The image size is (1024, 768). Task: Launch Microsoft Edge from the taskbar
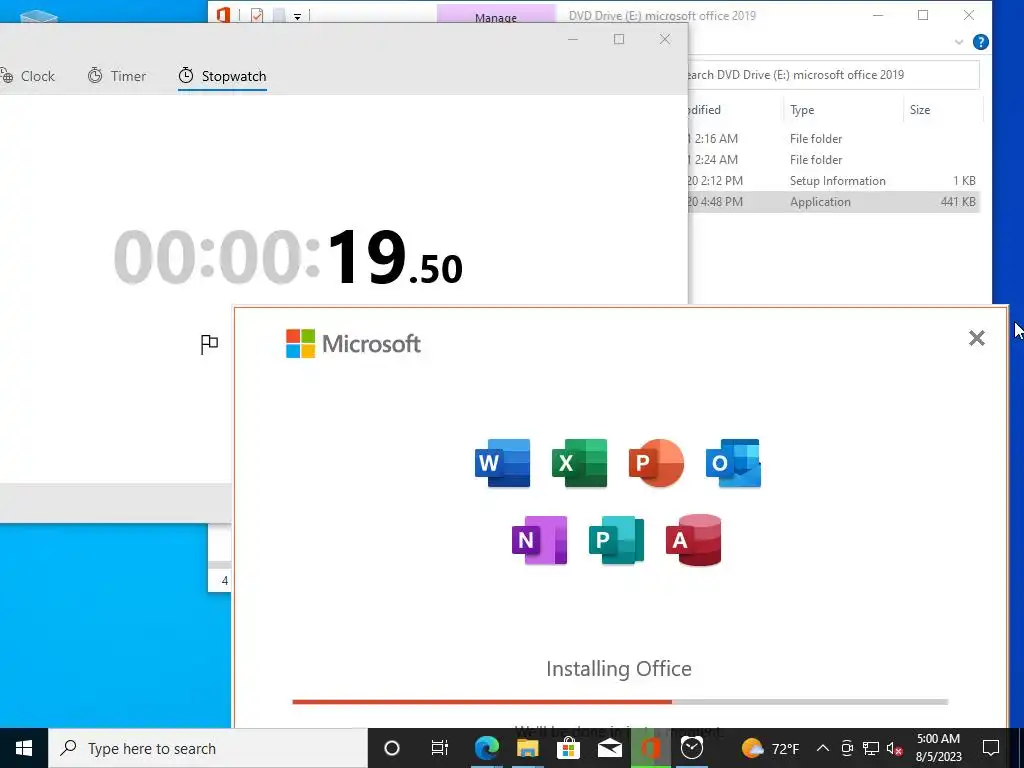487,748
